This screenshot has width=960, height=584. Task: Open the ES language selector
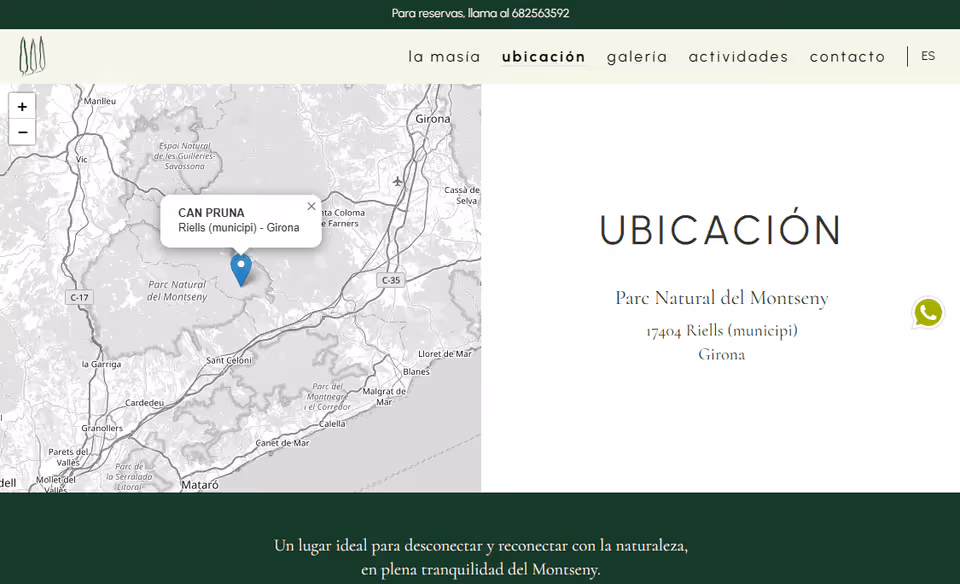click(x=928, y=56)
